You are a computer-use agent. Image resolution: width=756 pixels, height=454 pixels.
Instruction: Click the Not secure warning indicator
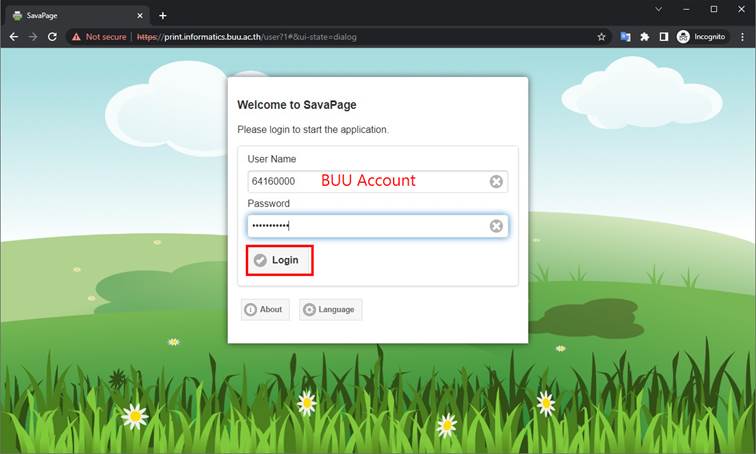coord(99,37)
